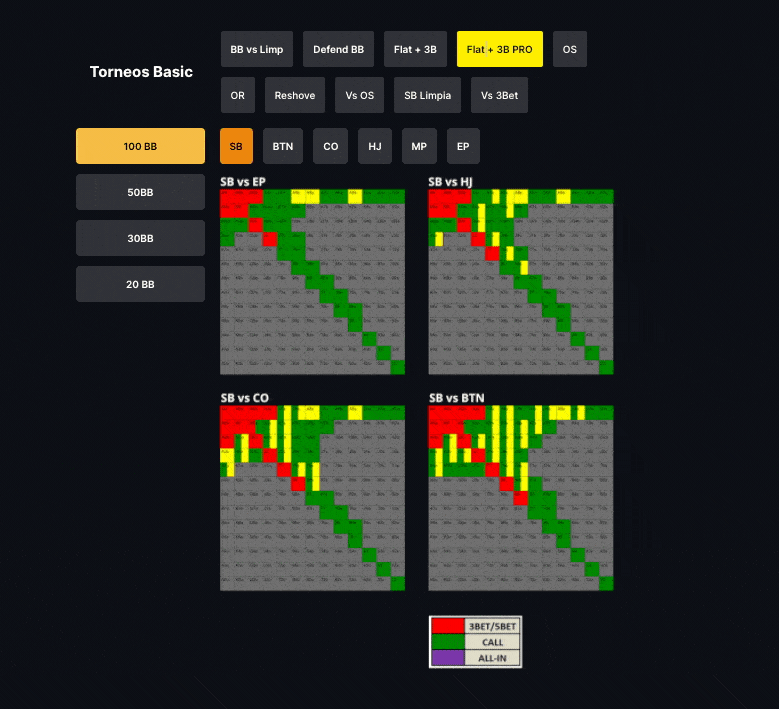Viewport: 779px width, 709px height.
Task: Open the OR range button
Action: [237, 95]
